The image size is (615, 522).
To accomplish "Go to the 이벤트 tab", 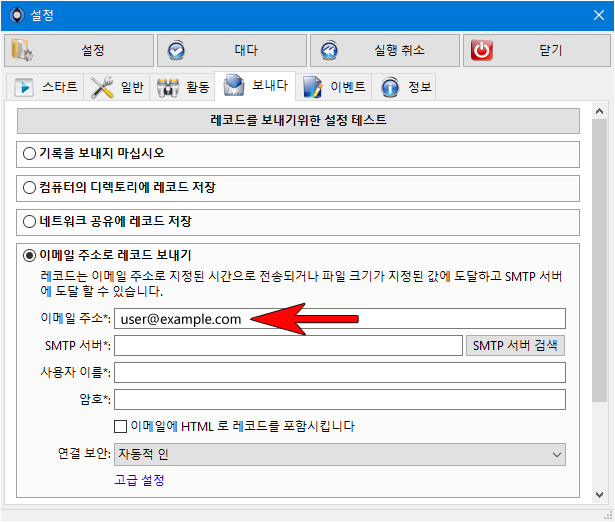I will pyautogui.click(x=333, y=87).
